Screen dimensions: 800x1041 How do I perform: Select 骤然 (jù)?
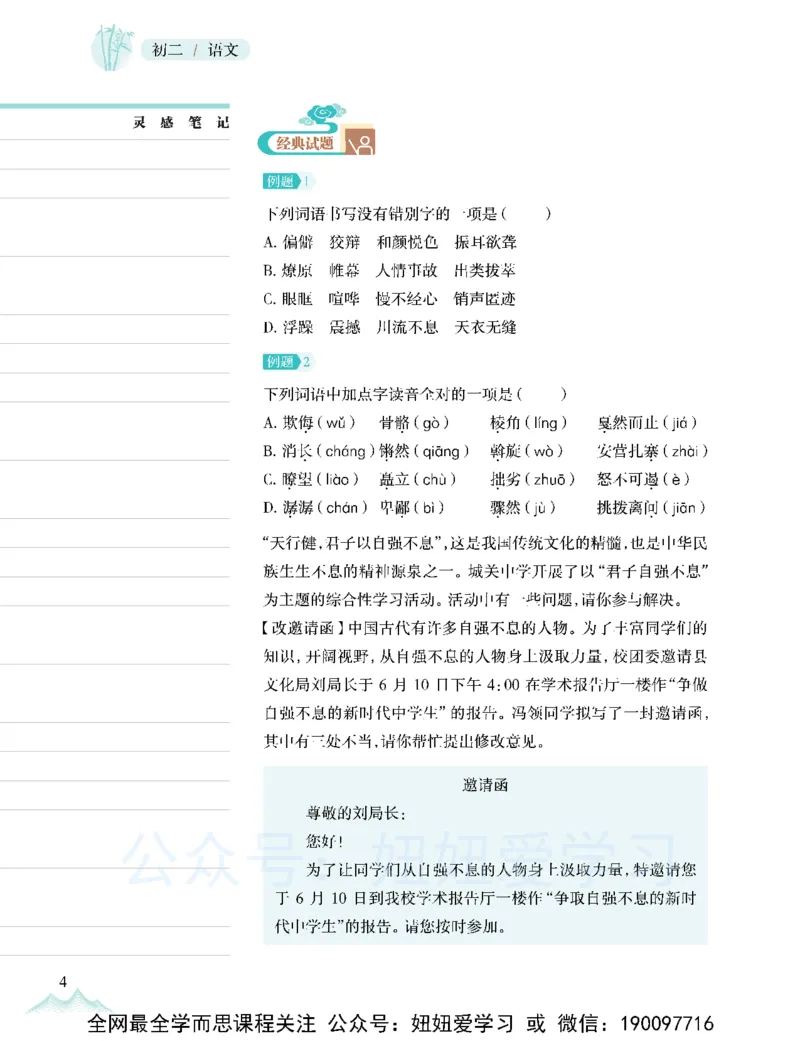click(x=522, y=508)
